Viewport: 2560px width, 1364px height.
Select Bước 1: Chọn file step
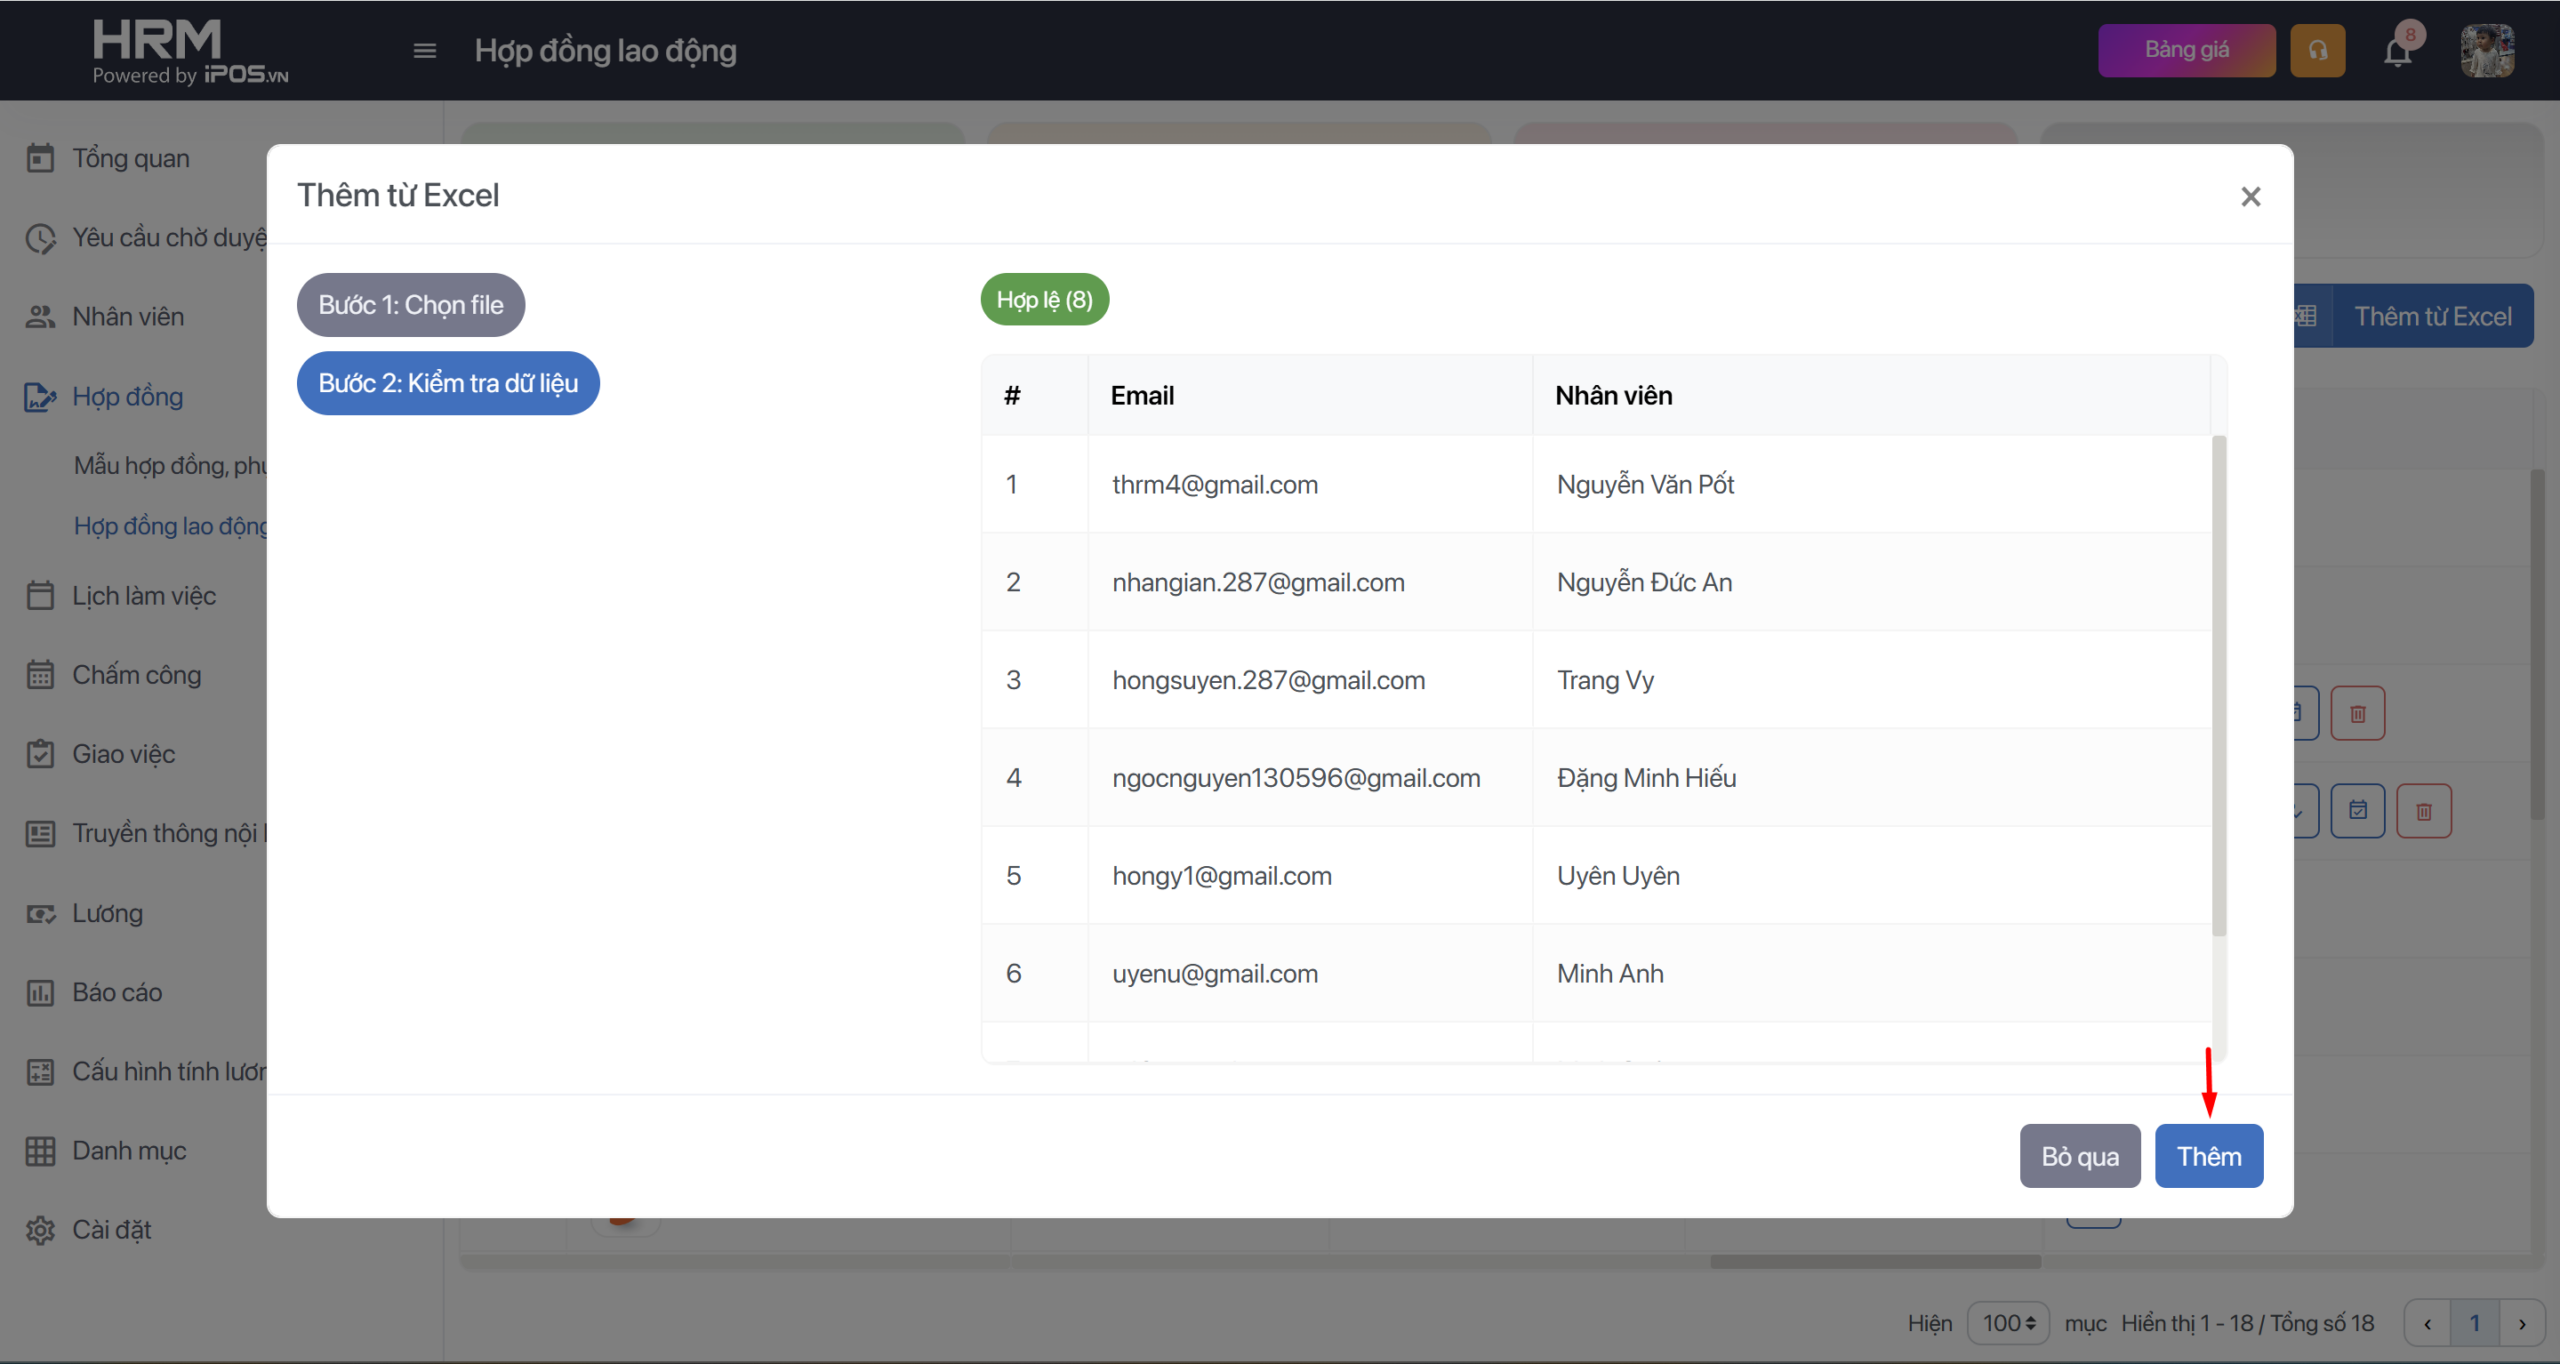[410, 305]
